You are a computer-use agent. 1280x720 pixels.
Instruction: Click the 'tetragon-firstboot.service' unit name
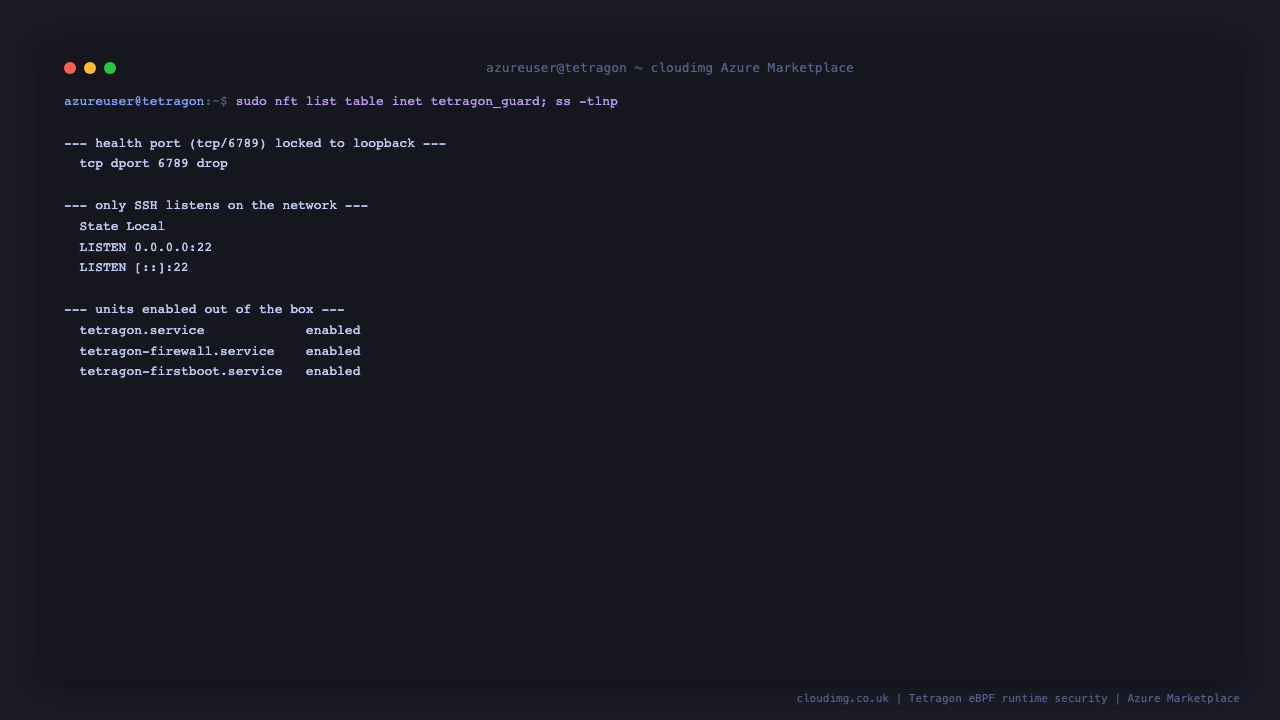coord(181,371)
